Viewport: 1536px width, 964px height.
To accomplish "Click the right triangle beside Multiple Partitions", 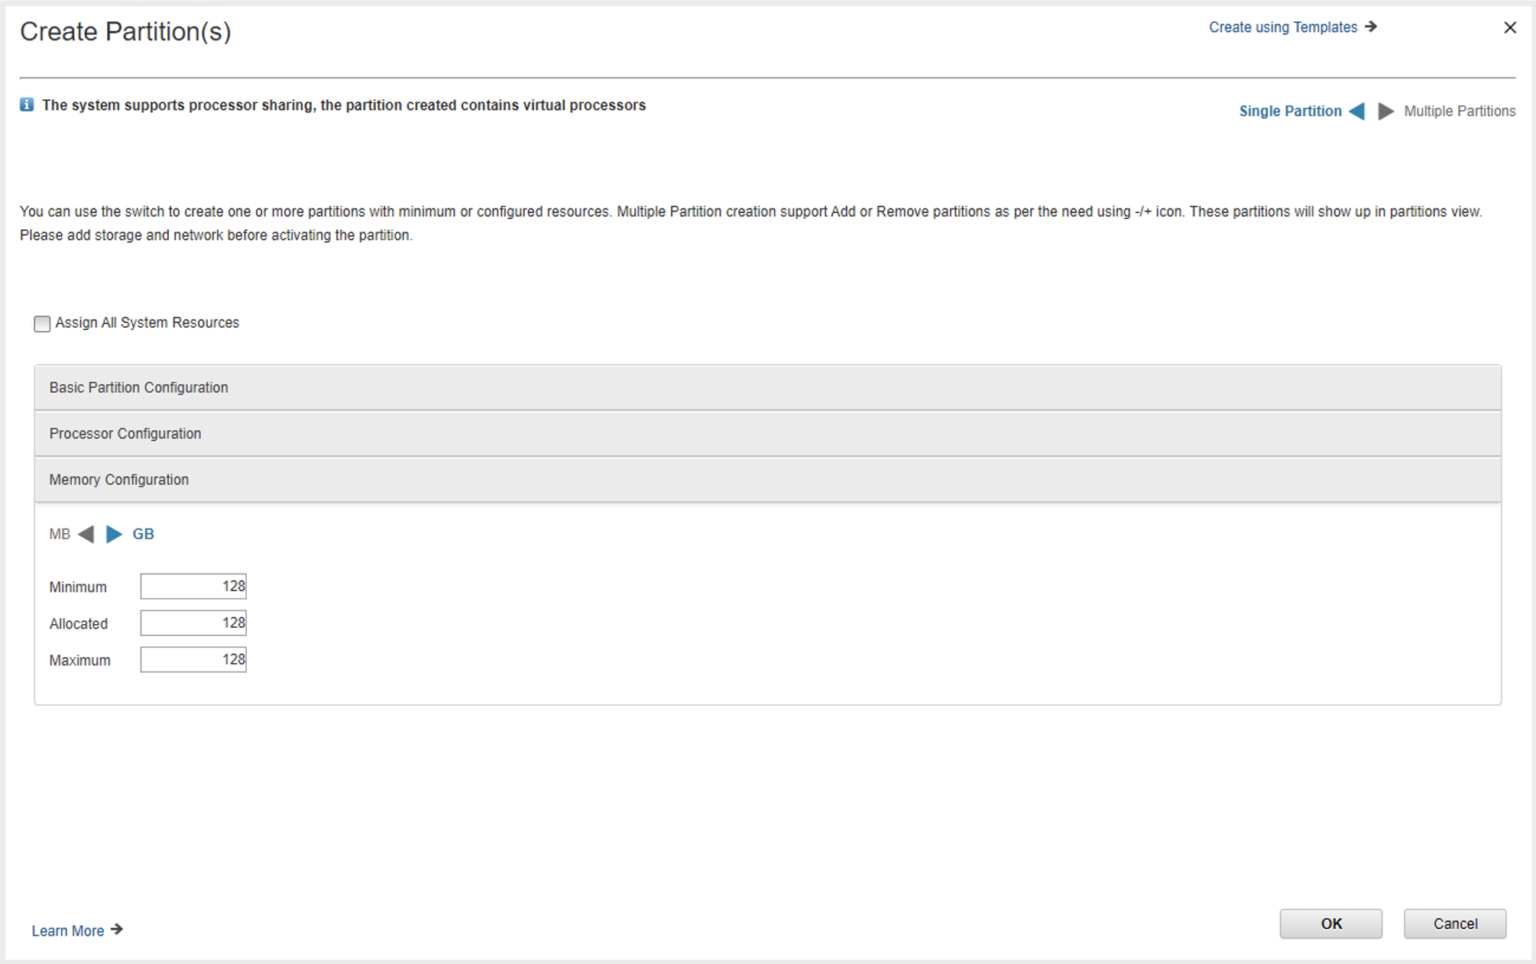I will 1385,111.
